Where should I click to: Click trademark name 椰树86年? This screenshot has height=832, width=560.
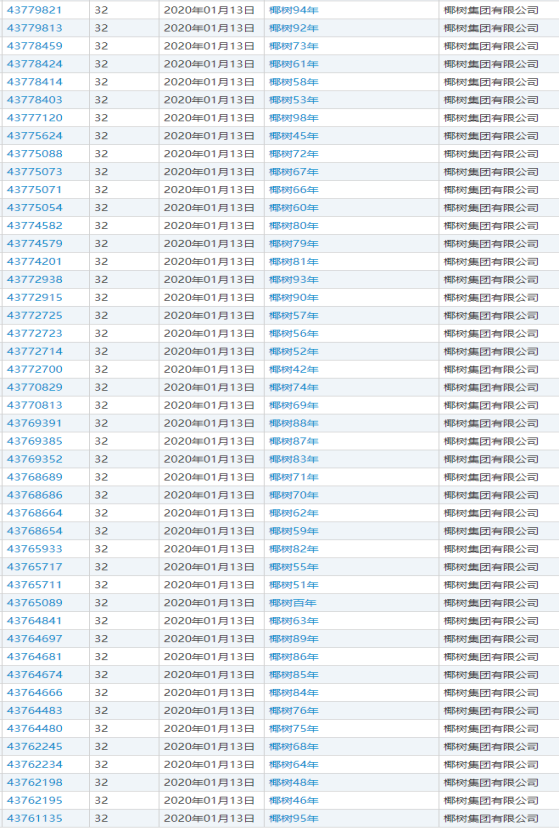[x=294, y=657]
